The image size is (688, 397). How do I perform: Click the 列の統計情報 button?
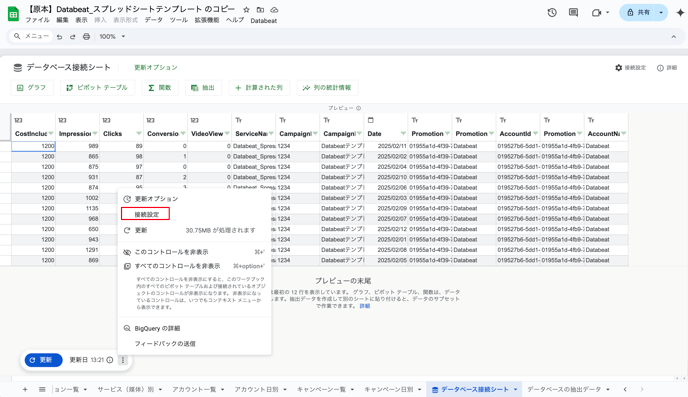pyautogui.click(x=327, y=88)
